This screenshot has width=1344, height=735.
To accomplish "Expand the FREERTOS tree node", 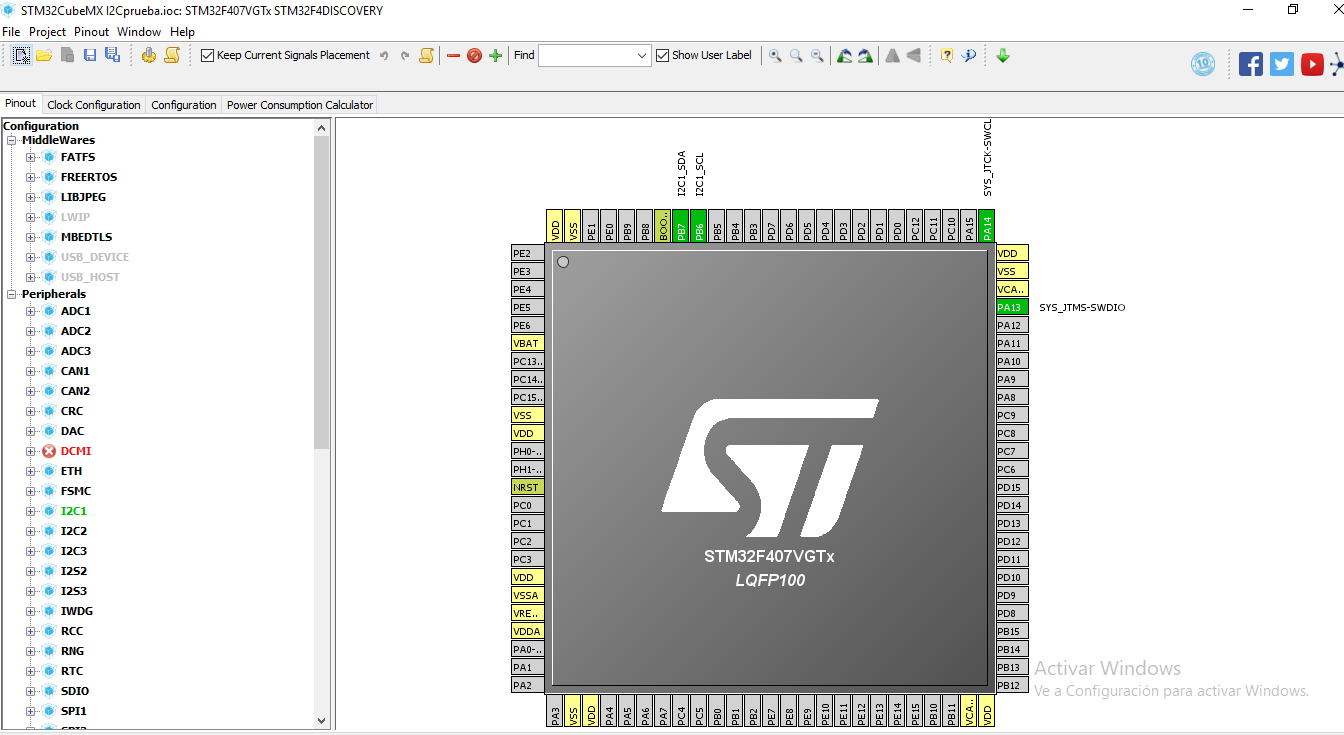I will [x=30, y=177].
